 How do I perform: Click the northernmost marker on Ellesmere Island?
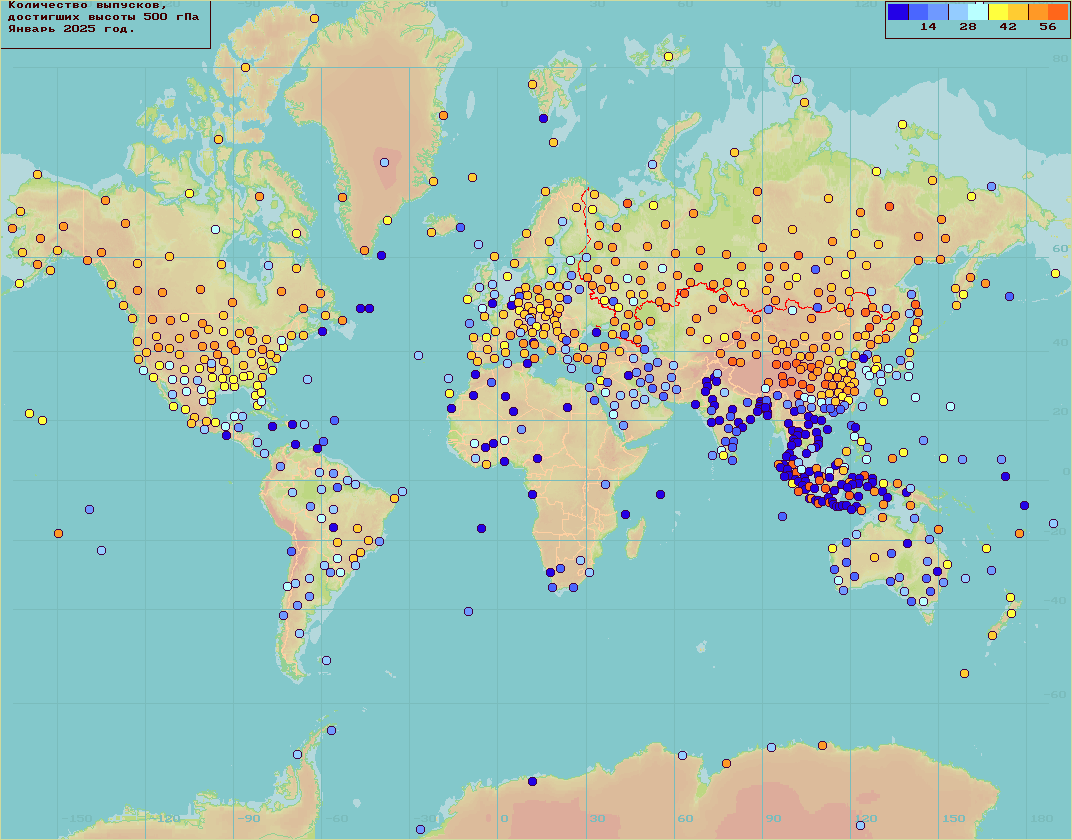click(x=315, y=19)
